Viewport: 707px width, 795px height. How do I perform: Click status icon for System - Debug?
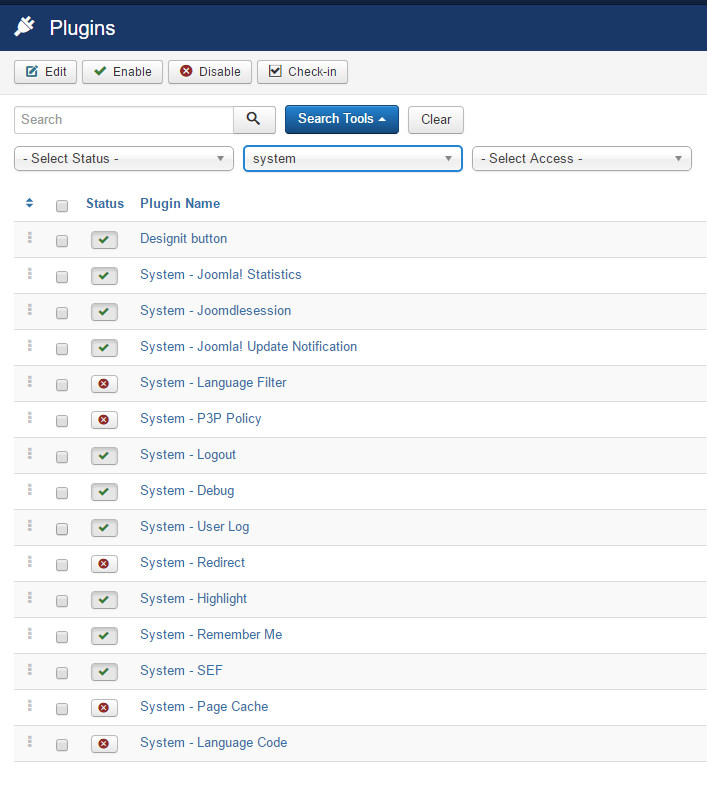[104, 492]
